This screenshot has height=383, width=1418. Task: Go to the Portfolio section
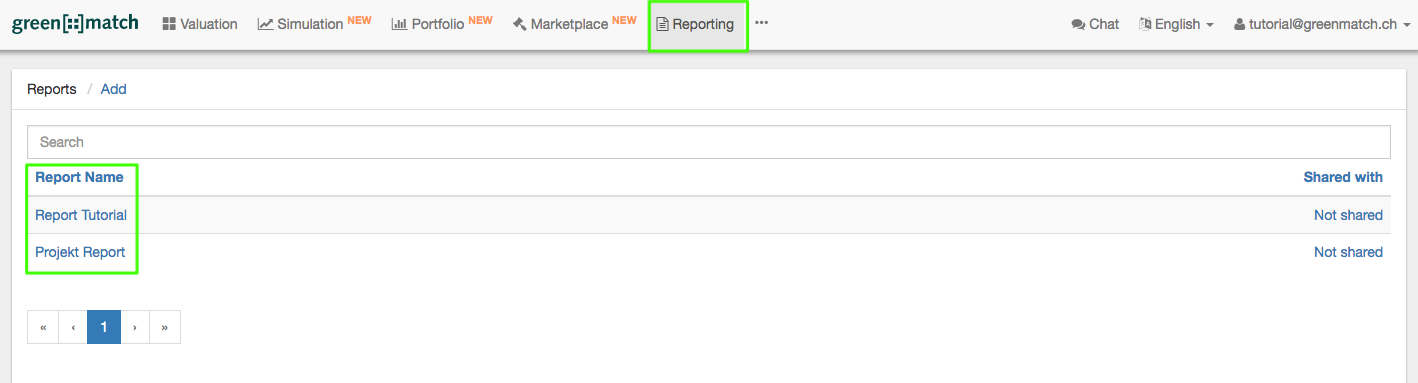441,24
